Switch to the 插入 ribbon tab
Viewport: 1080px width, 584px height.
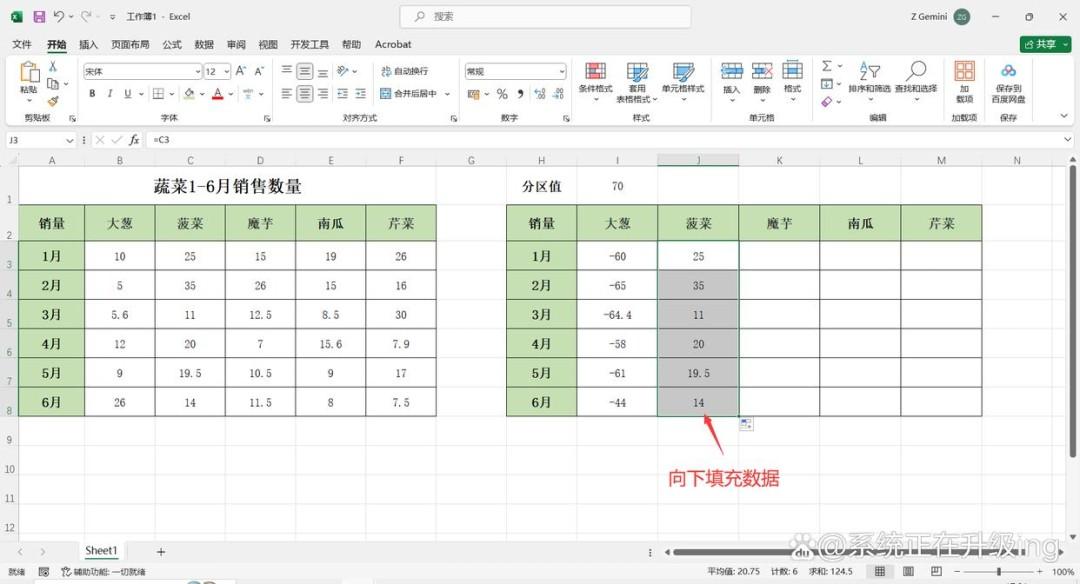pos(88,44)
